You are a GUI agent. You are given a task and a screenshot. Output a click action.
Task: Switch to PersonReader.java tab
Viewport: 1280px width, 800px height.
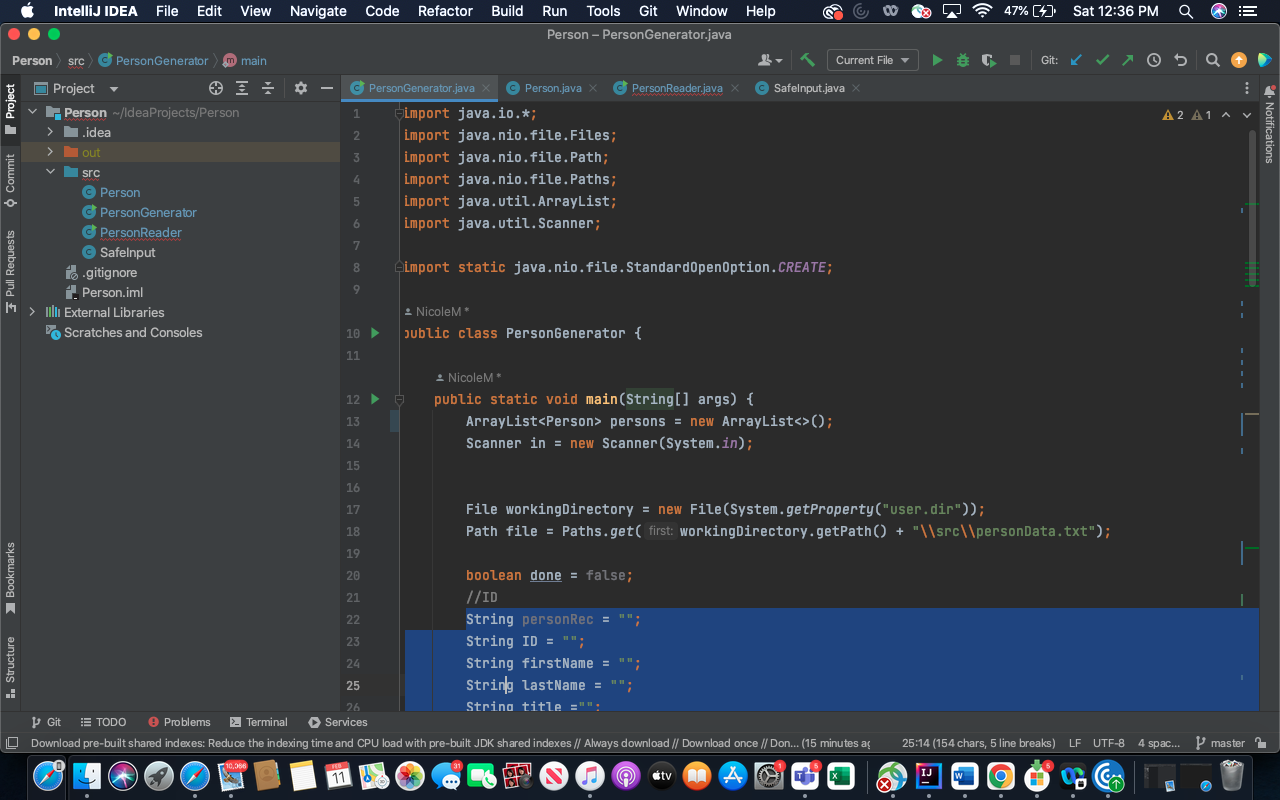(677, 88)
